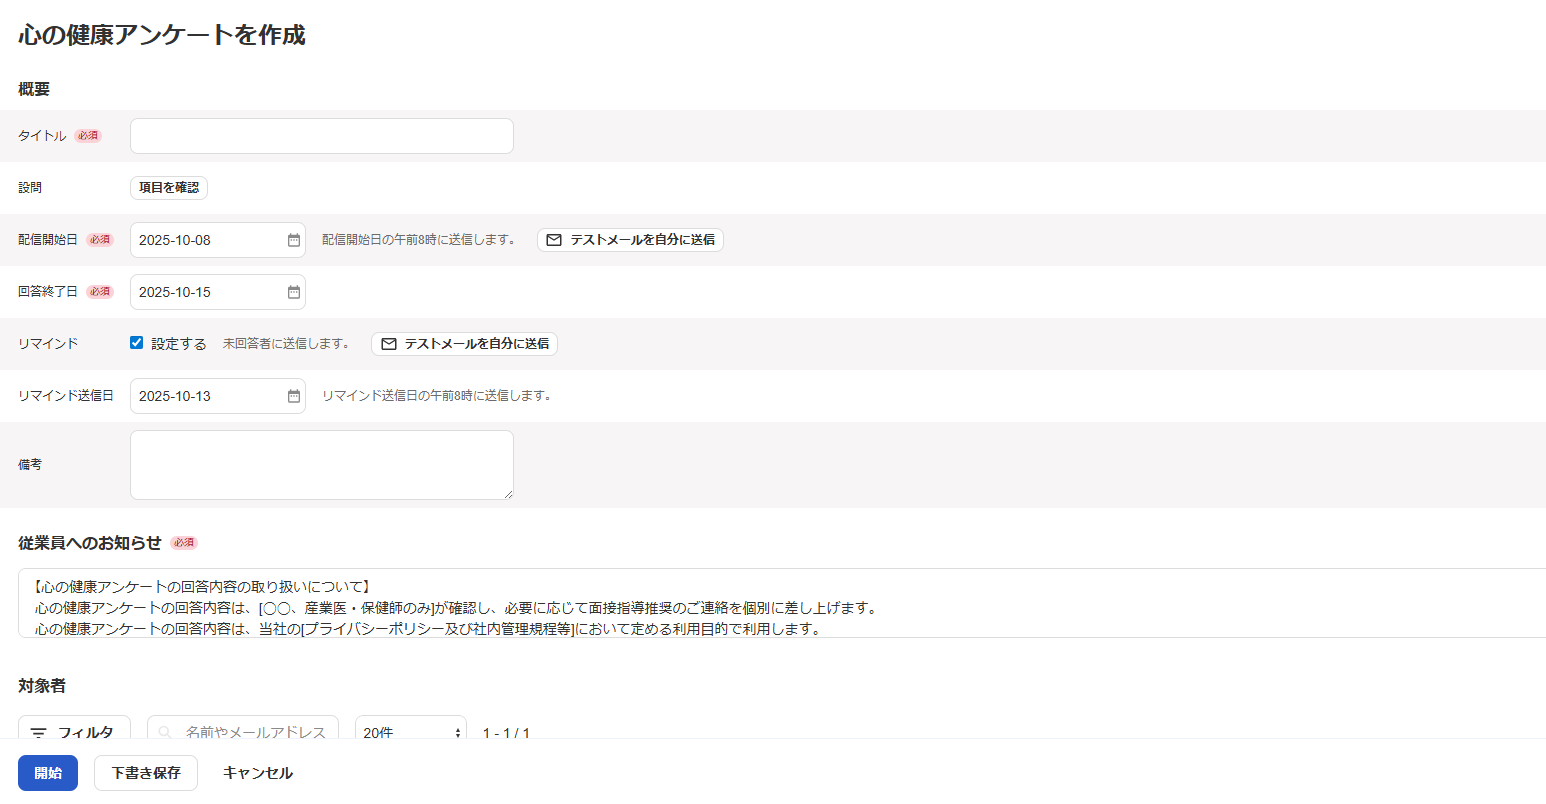Image resolution: width=1546 pixels, height=804 pixels.
Task: Click envelope icon in リマインド test mail button
Action: coord(389,344)
